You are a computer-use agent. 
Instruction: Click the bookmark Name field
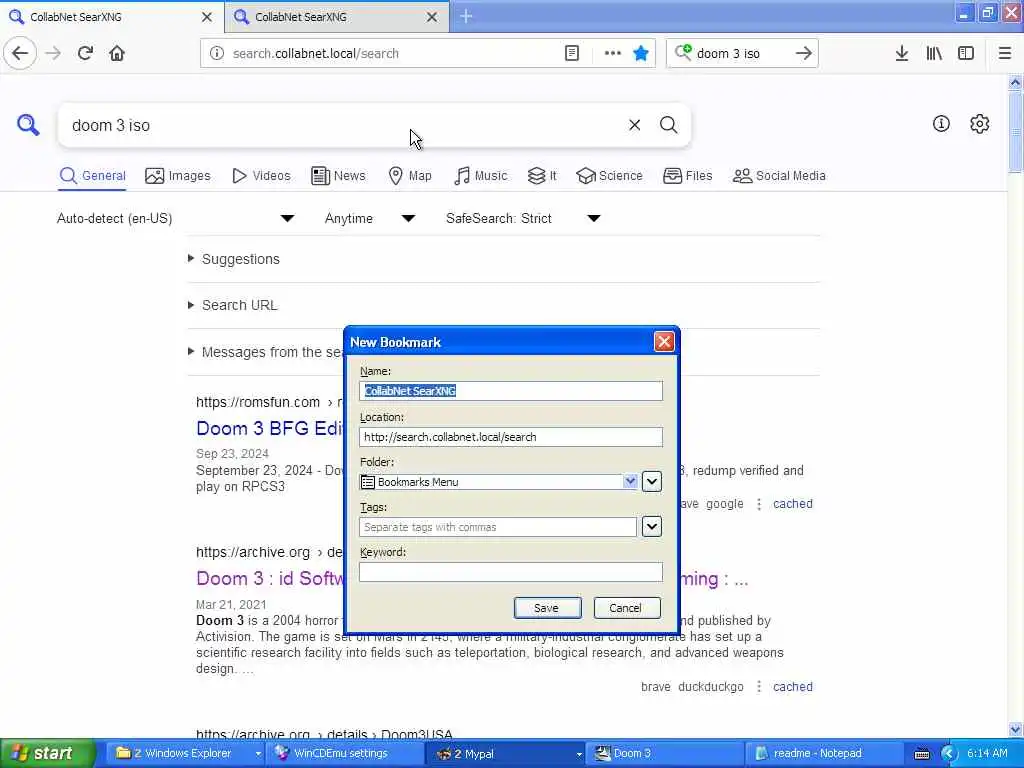(x=511, y=391)
